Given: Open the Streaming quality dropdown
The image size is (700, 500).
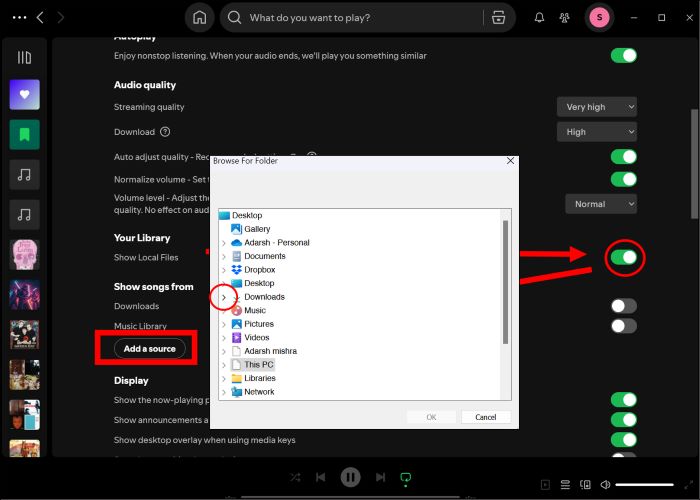Looking at the screenshot, I should tap(596, 107).
